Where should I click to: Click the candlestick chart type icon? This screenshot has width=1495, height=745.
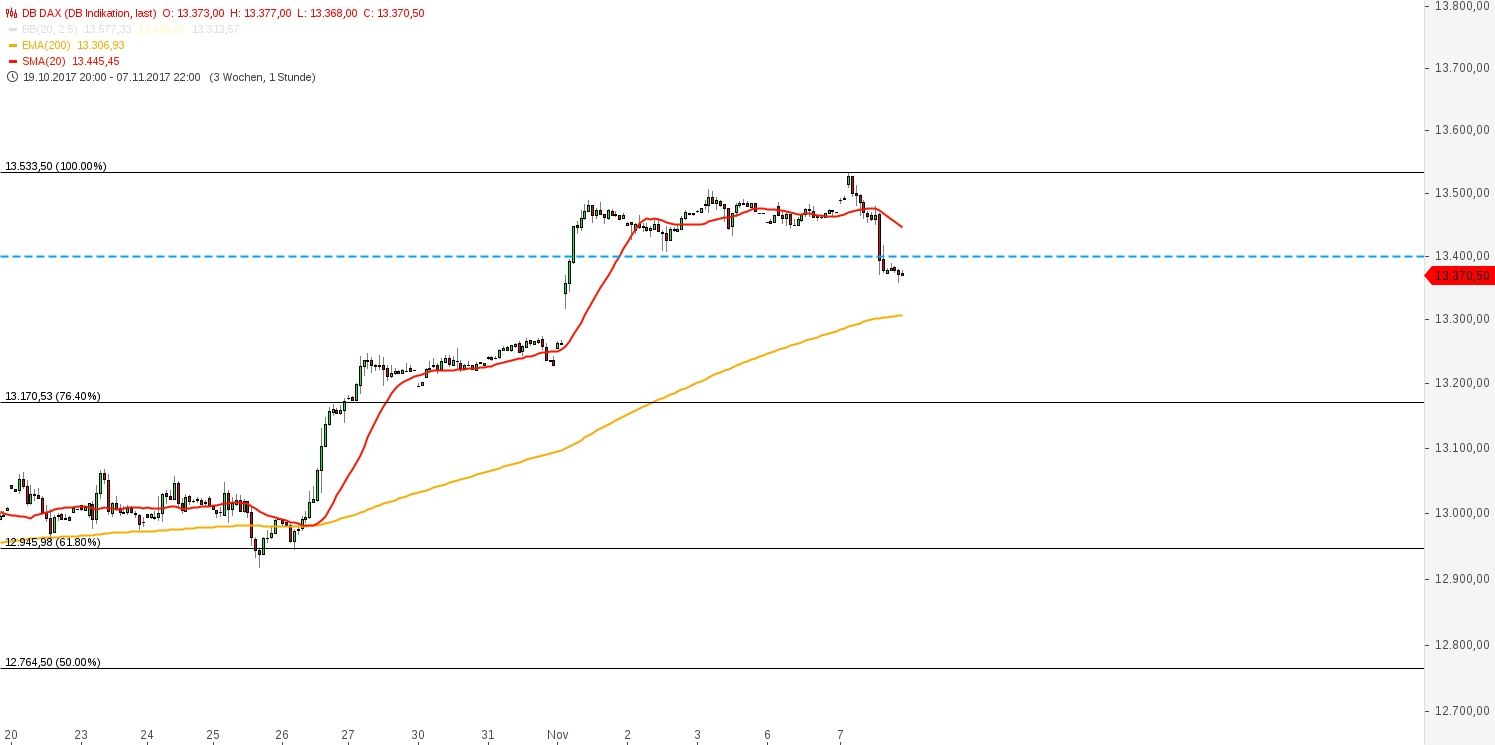(x=10, y=13)
